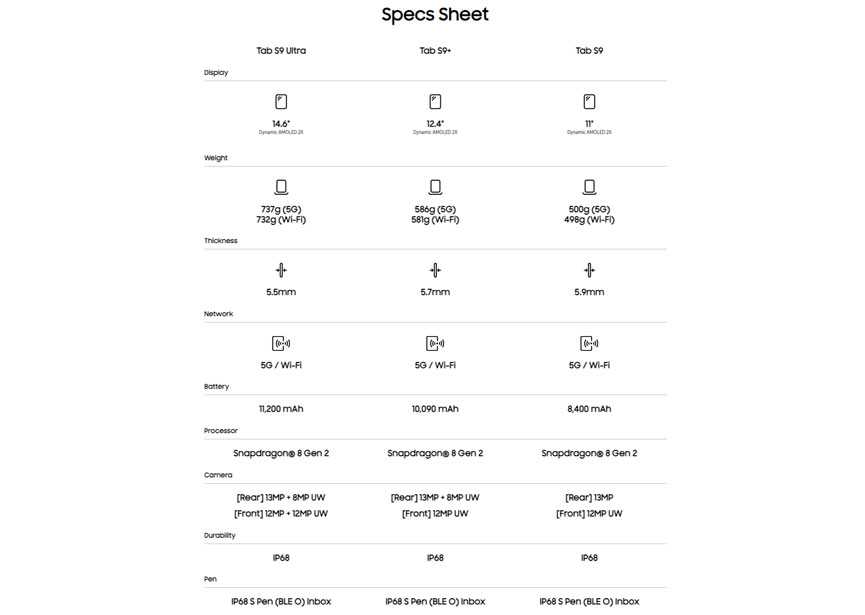Viewport: 865px width, 615px height.
Task: Click the Specs Sheet heading
Action: [x=435, y=15]
